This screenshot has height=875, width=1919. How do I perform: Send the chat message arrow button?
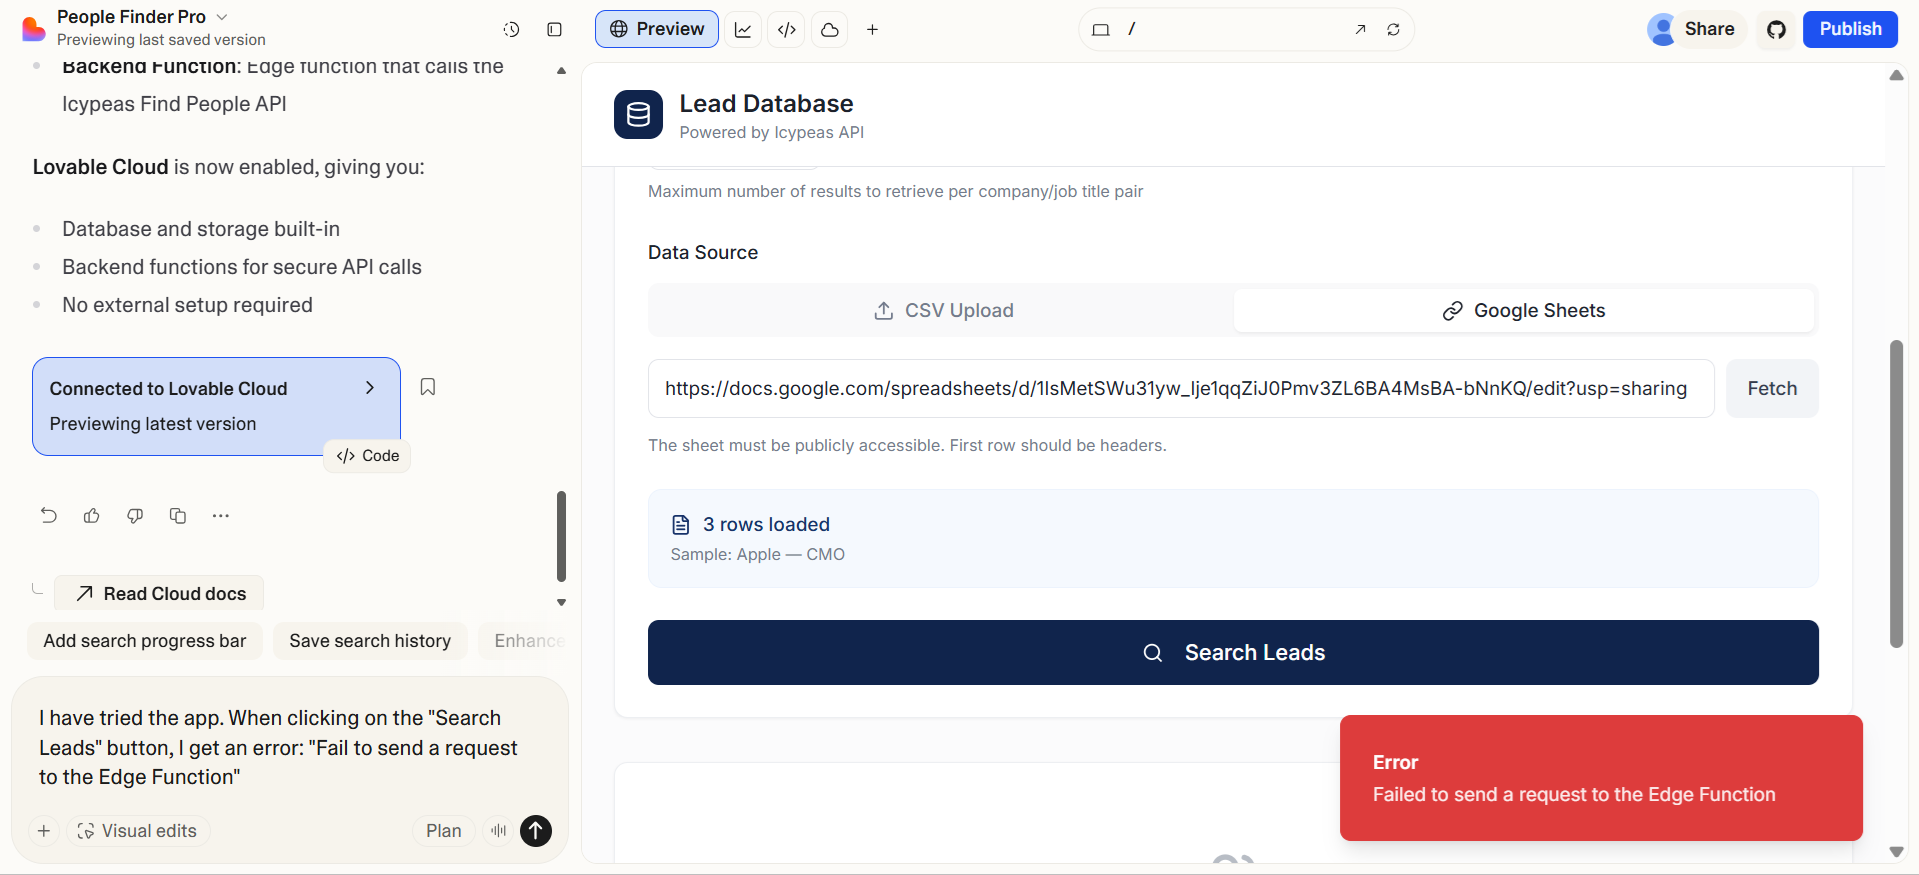536,831
